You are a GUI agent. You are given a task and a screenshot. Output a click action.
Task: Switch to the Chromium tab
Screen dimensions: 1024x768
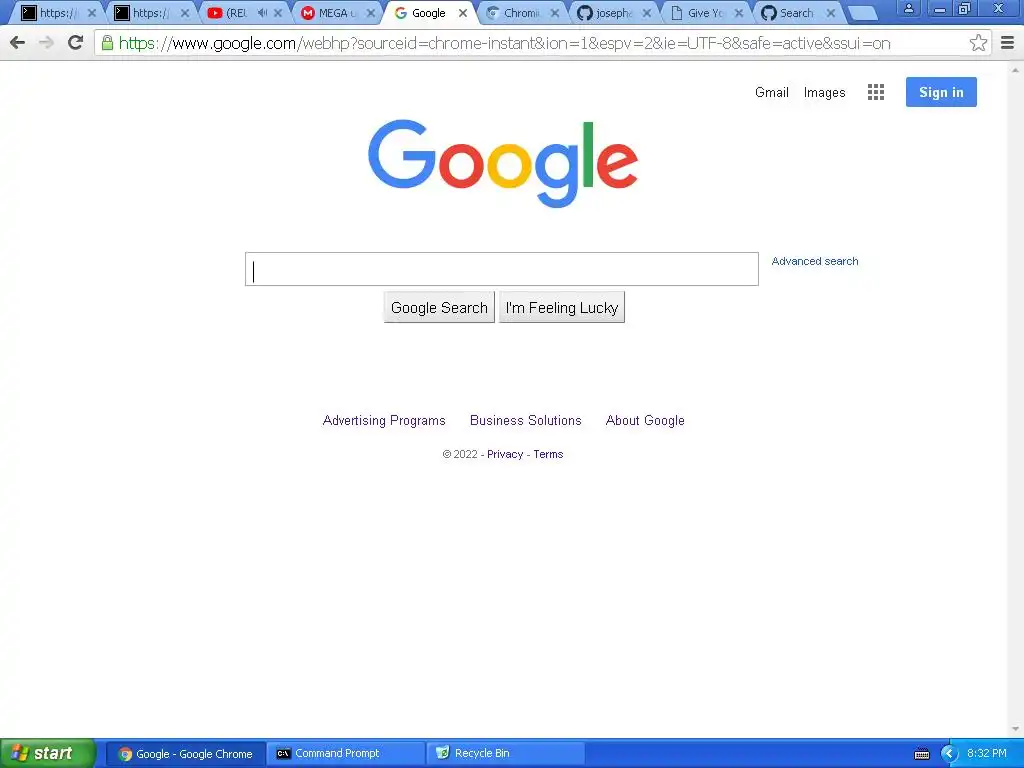pyautogui.click(x=522, y=13)
